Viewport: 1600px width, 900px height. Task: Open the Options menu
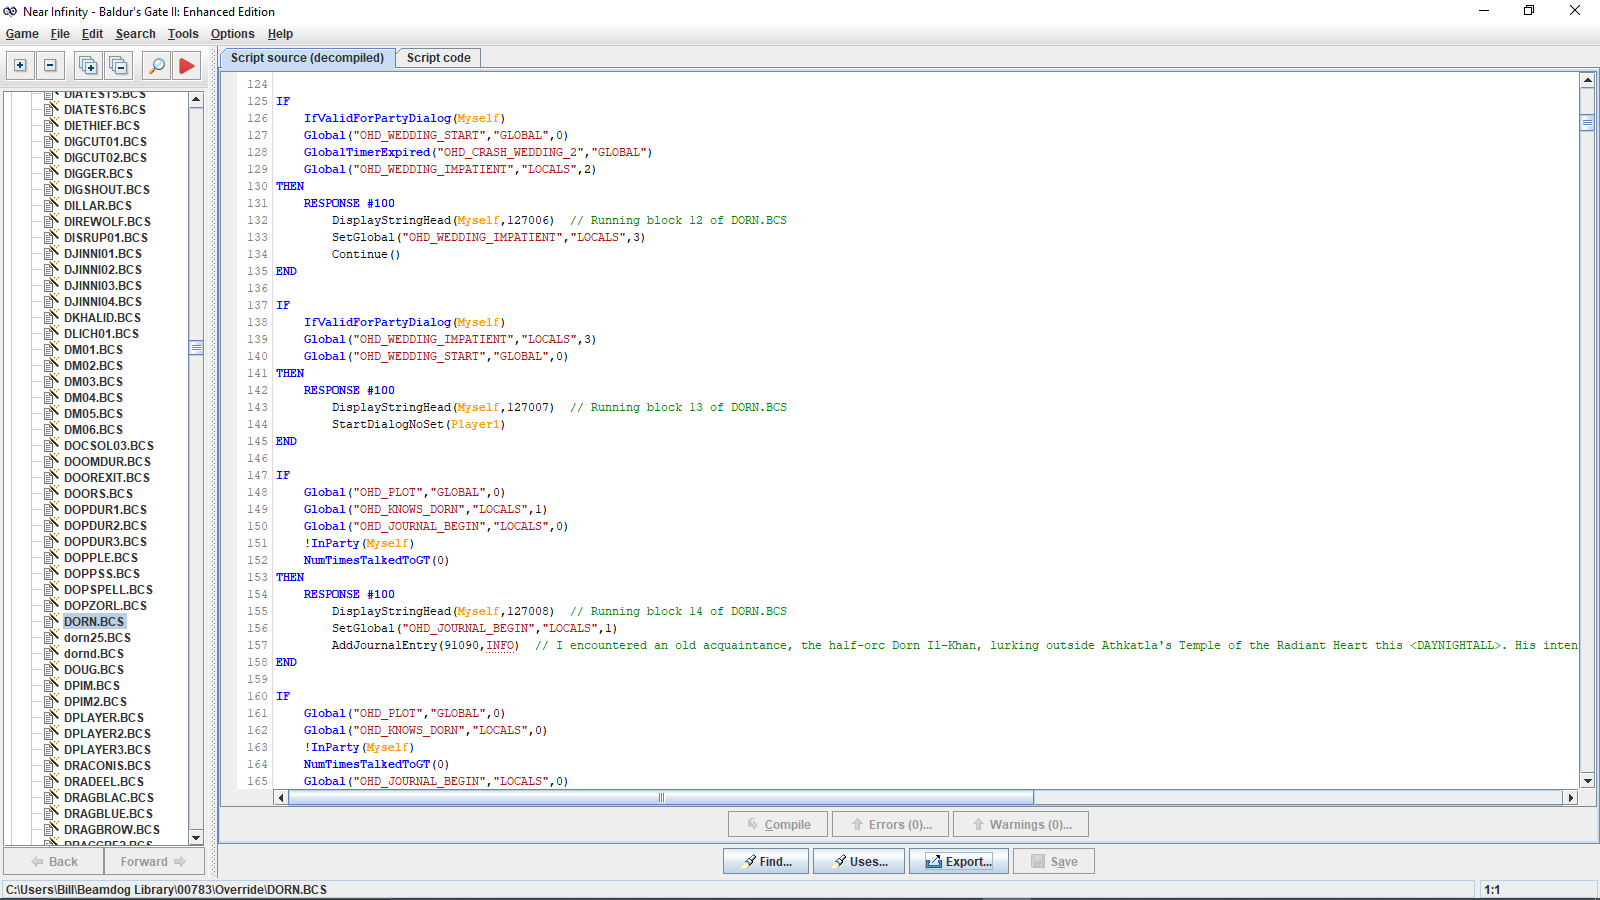[232, 34]
